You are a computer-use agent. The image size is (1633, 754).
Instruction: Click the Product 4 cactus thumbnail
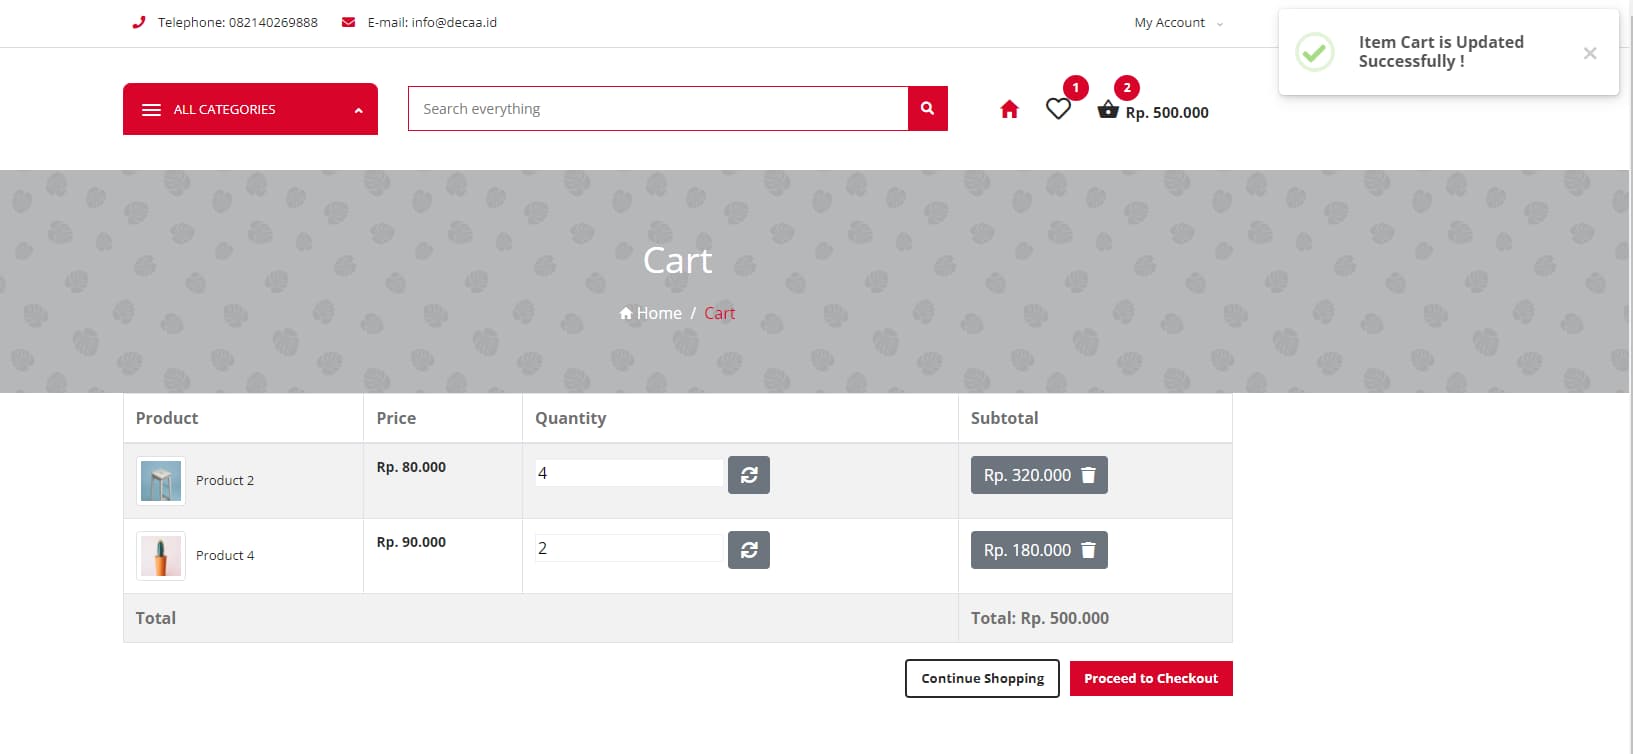[161, 556]
